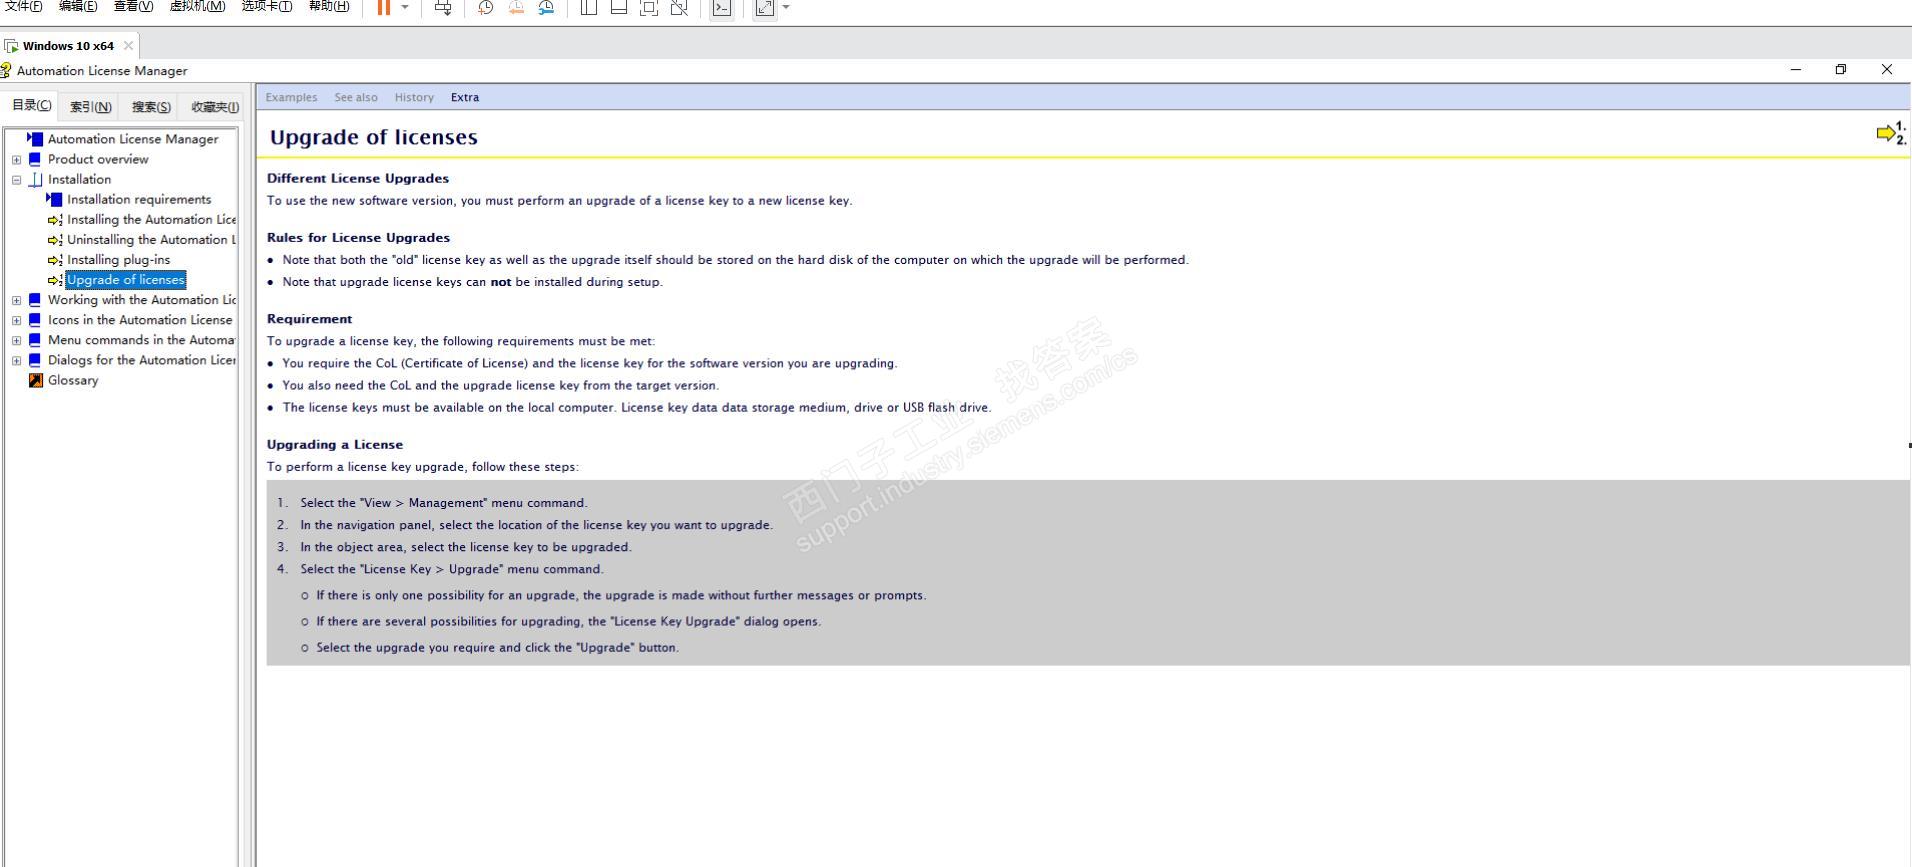Viewport: 1912px width, 867px height.
Task: Switch to the 目录(C) contents tab
Action: (x=32, y=105)
